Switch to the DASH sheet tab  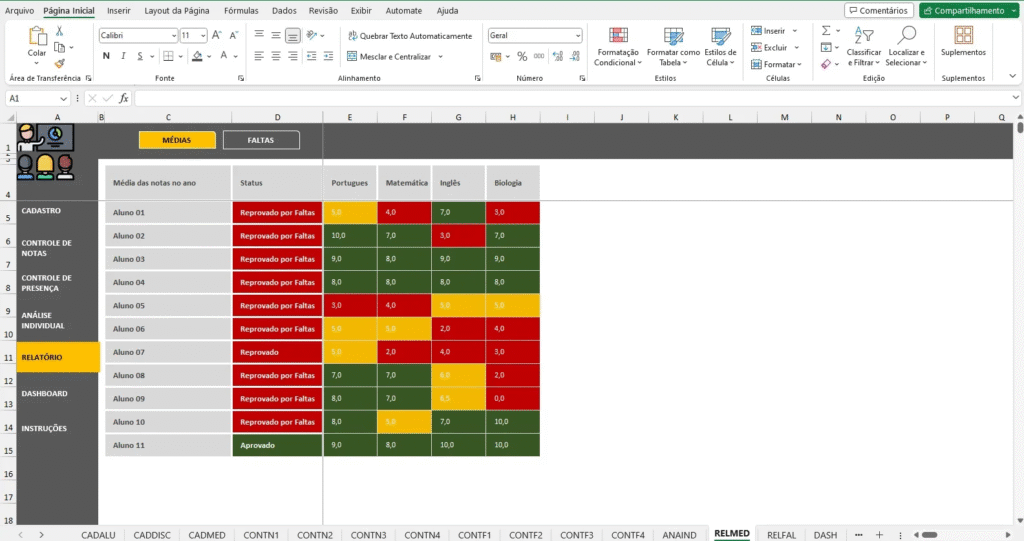pyautogui.click(x=825, y=535)
